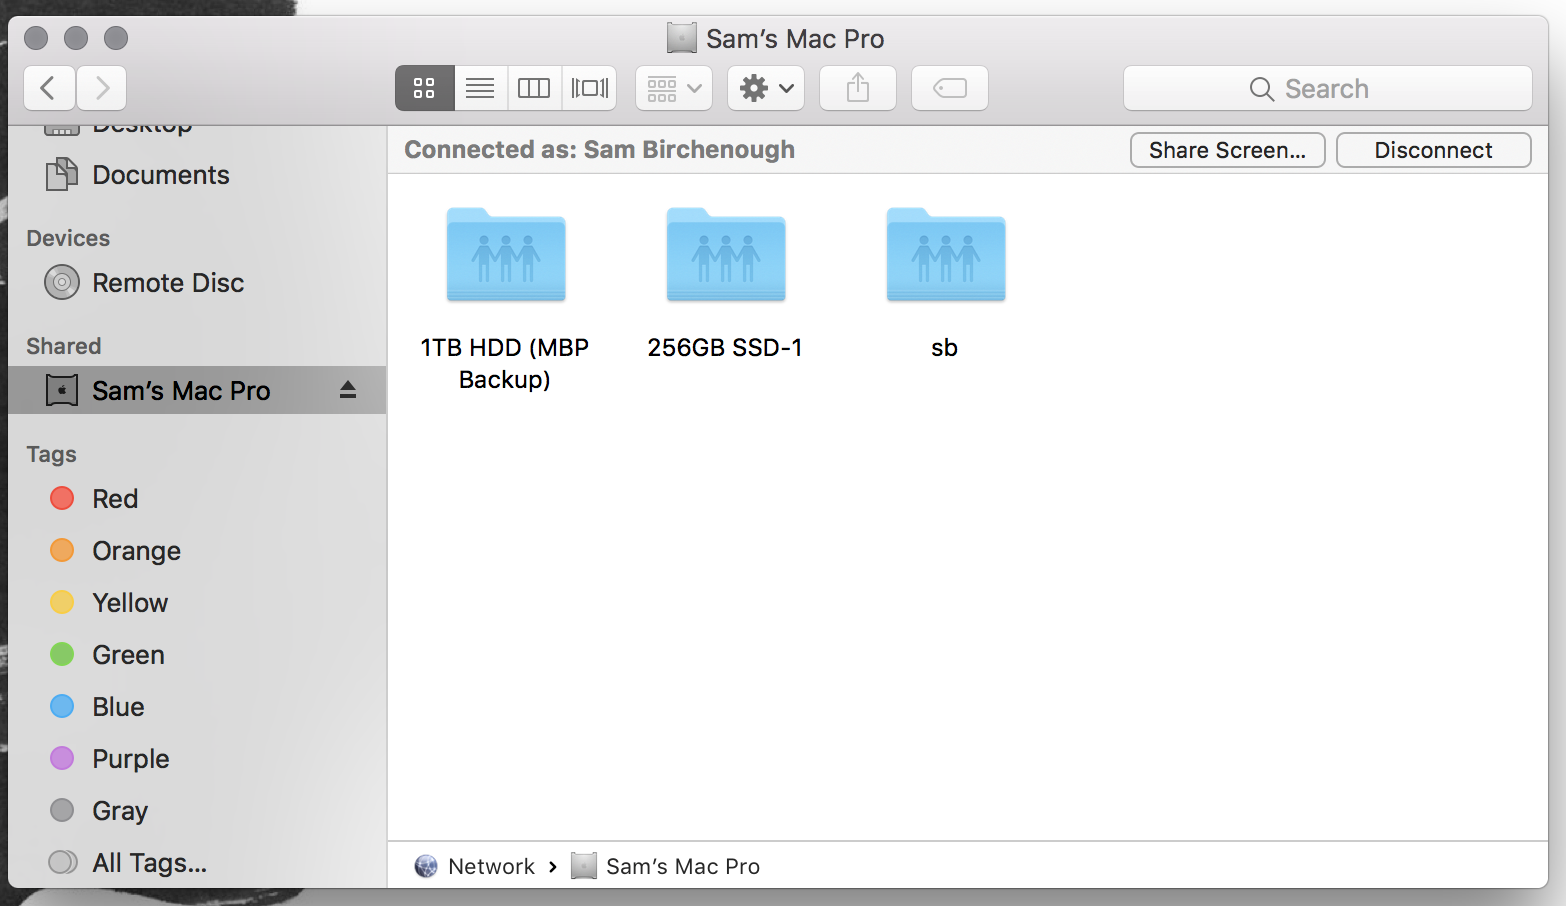This screenshot has height=906, width=1566.
Task: Eject Sam's Mac Pro in the sidebar
Action: [x=348, y=390]
